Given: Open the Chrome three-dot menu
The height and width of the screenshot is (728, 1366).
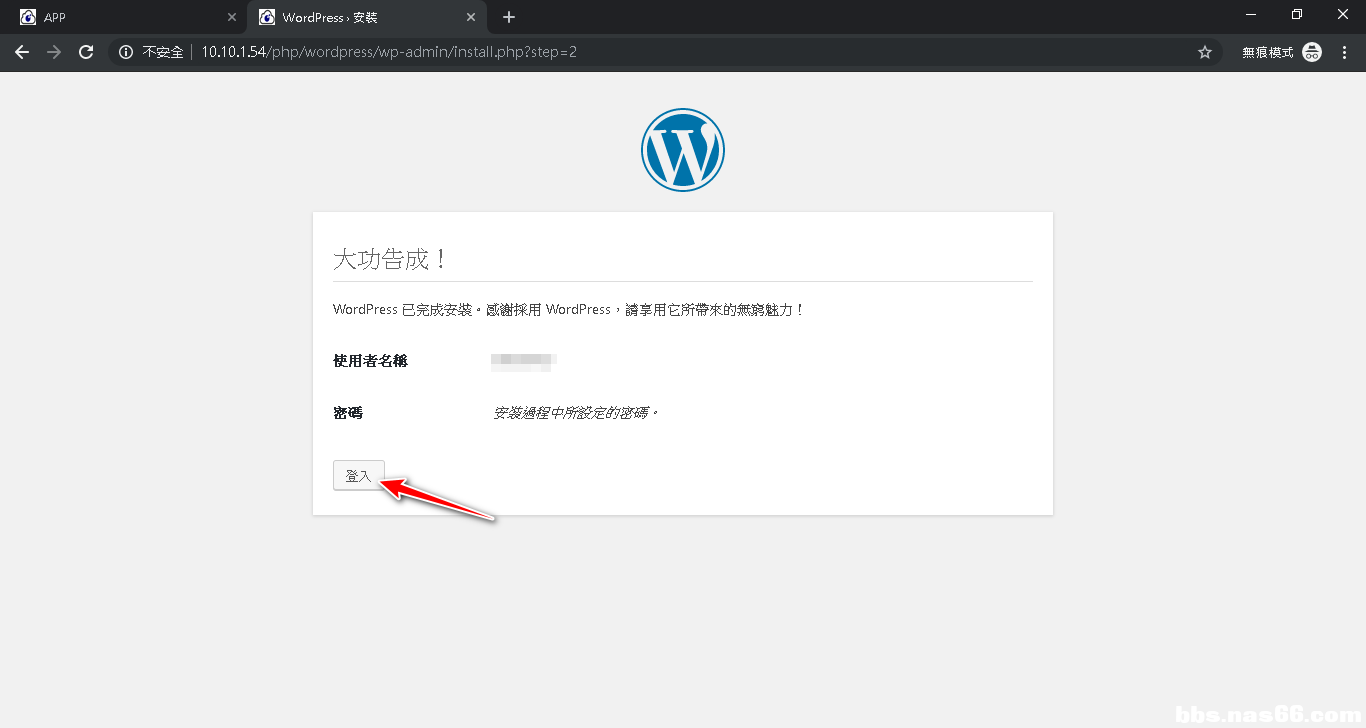Looking at the screenshot, I should (1344, 52).
